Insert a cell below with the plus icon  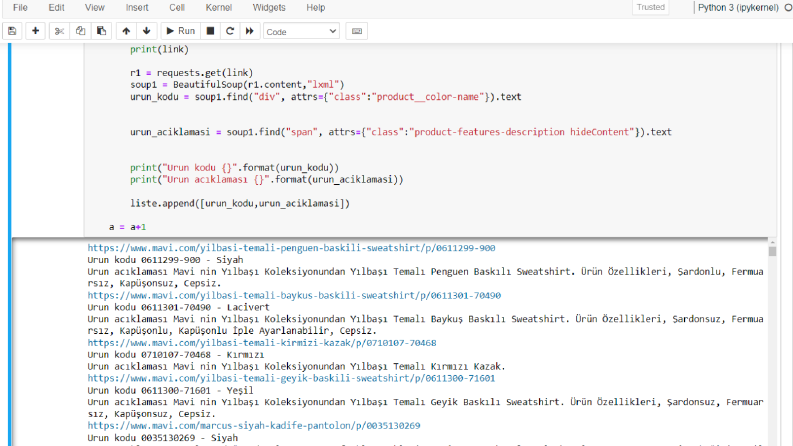point(35,31)
